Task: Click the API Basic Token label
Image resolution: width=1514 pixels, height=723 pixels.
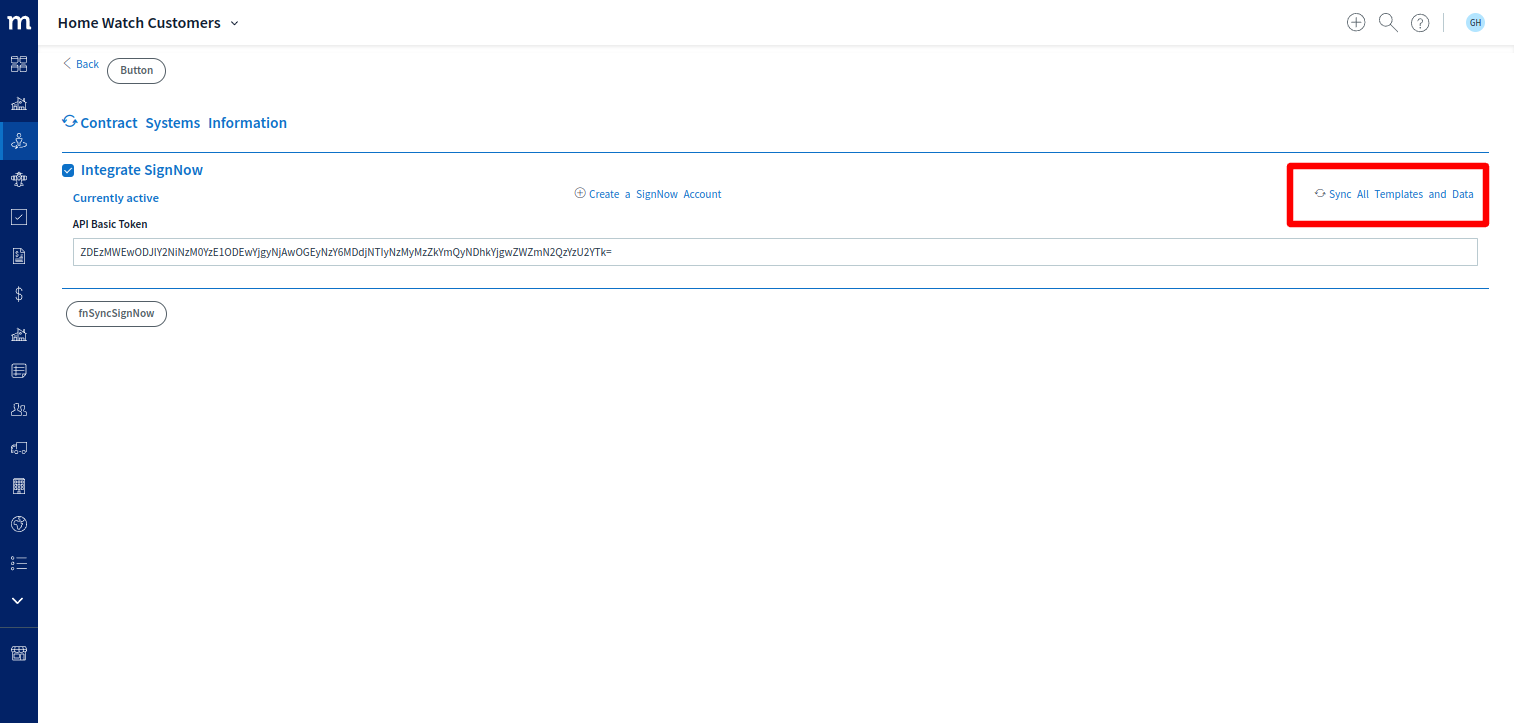Action: (110, 224)
